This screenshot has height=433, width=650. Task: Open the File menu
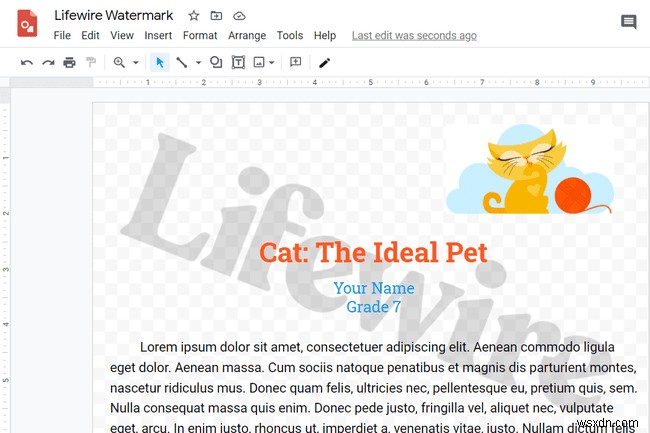point(62,36)
